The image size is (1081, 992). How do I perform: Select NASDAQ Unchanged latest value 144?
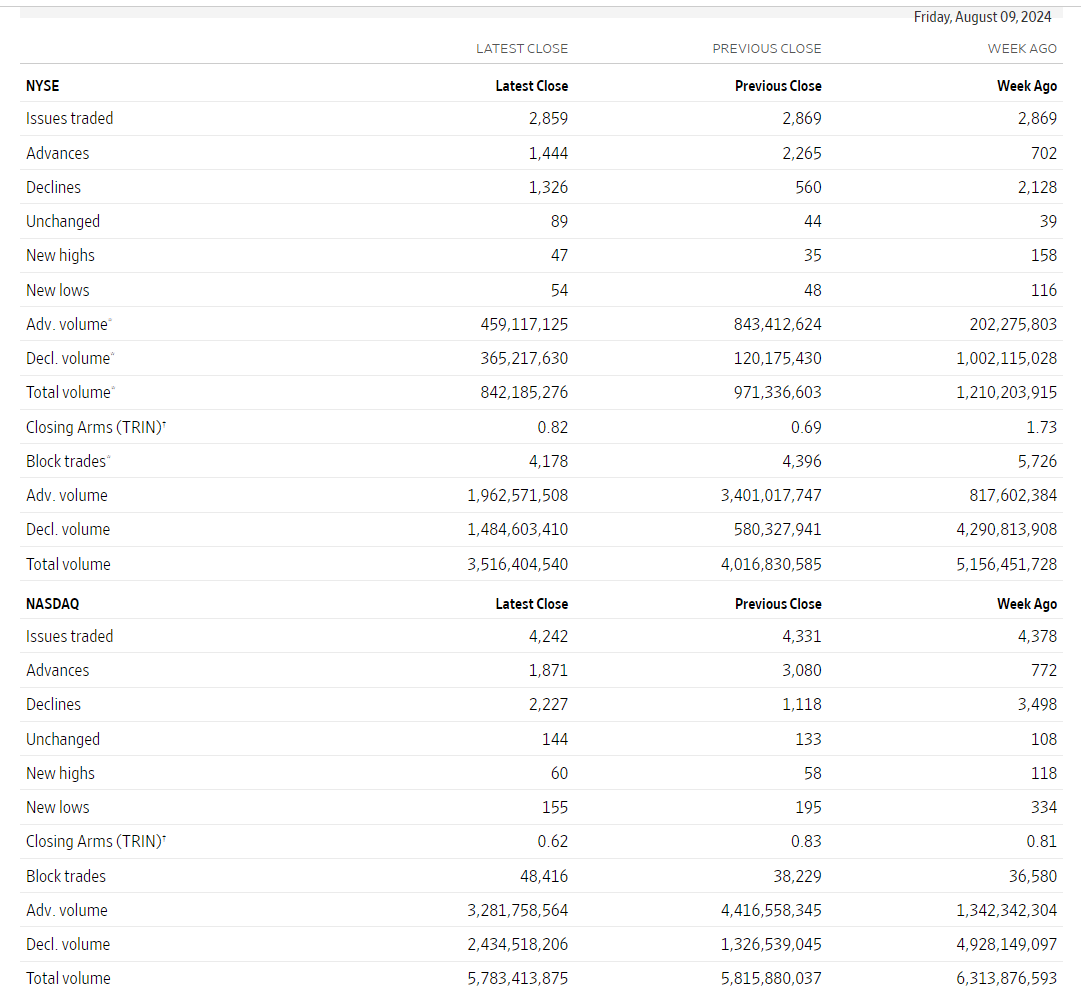555,740
